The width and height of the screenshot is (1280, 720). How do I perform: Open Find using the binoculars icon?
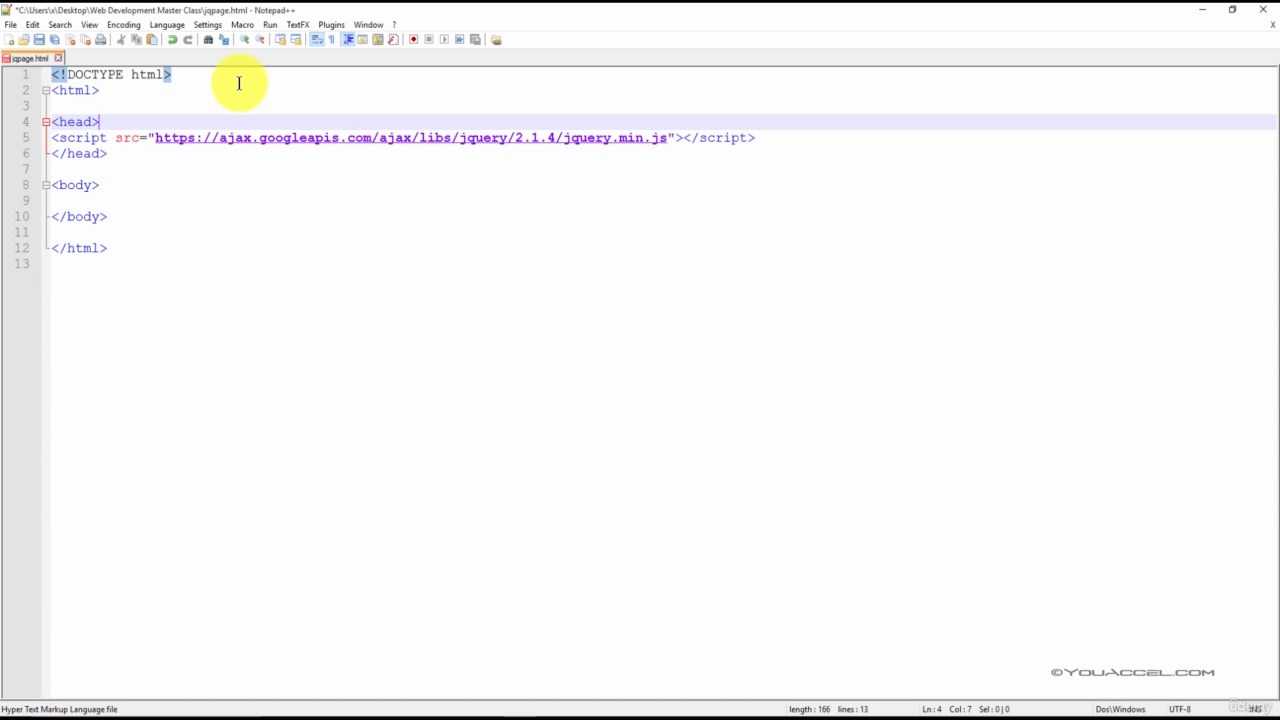(208, 40)
